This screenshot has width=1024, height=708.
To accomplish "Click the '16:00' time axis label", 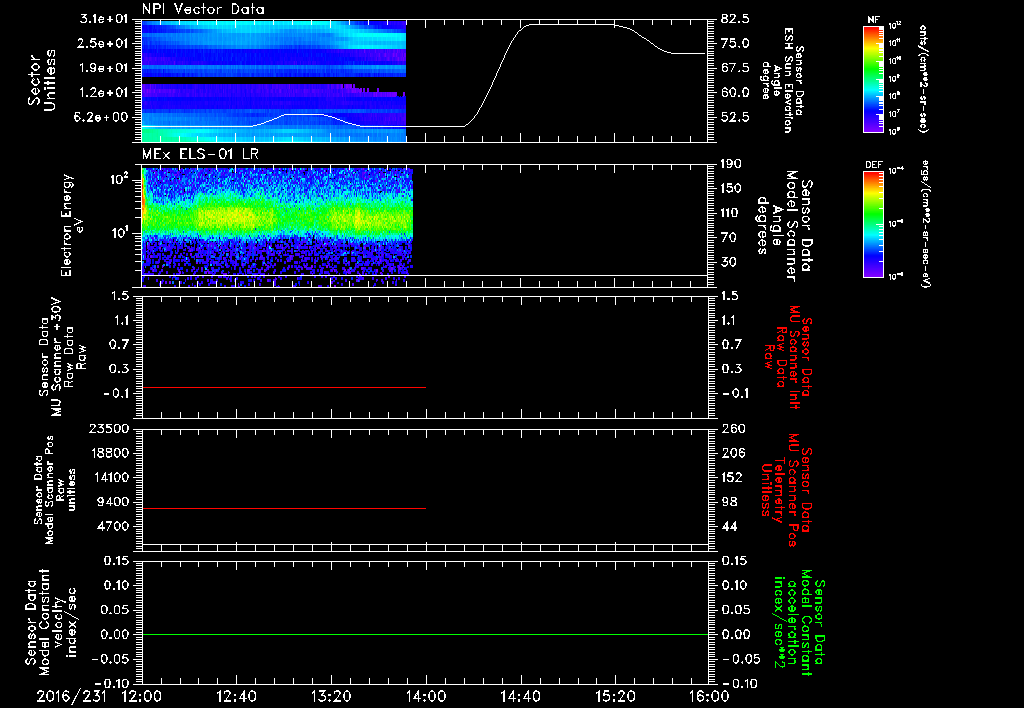I will [710, 696].
